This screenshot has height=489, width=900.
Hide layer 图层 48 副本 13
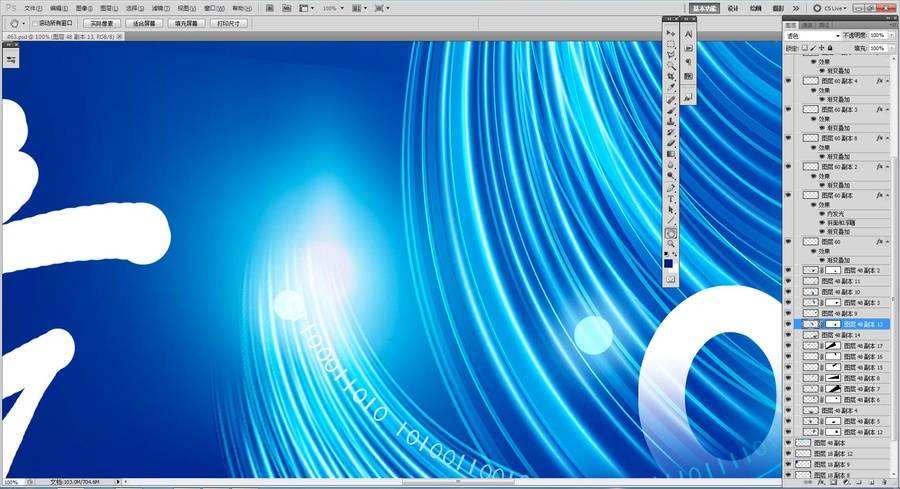pyautogui.click(x=788, y=324)
